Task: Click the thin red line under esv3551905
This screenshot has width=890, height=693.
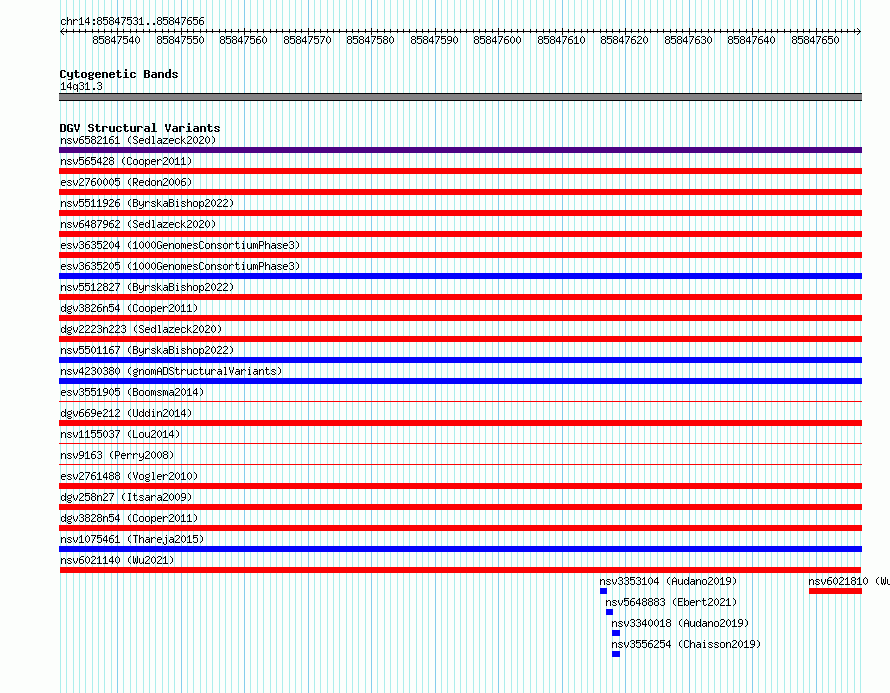Action: (x=460, y=401)
